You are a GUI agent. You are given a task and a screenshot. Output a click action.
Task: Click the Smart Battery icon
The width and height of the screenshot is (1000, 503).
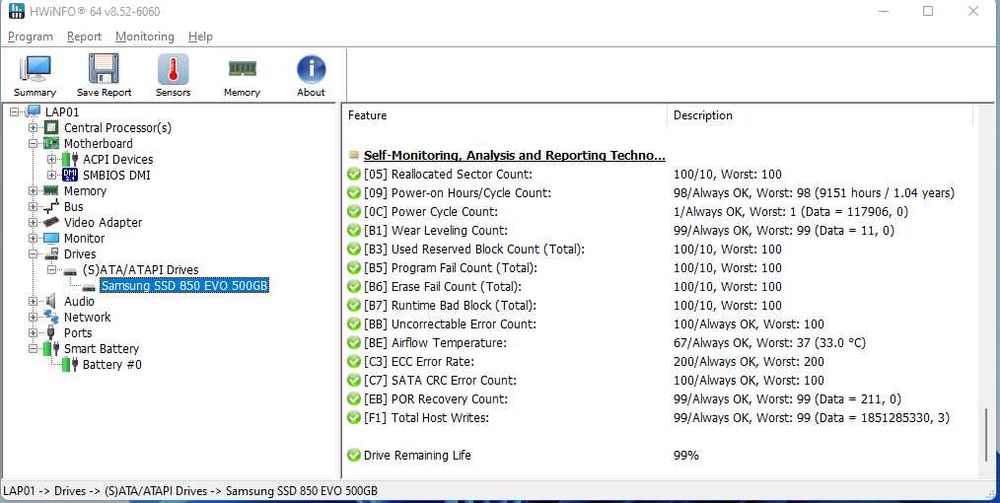[51, 349]
